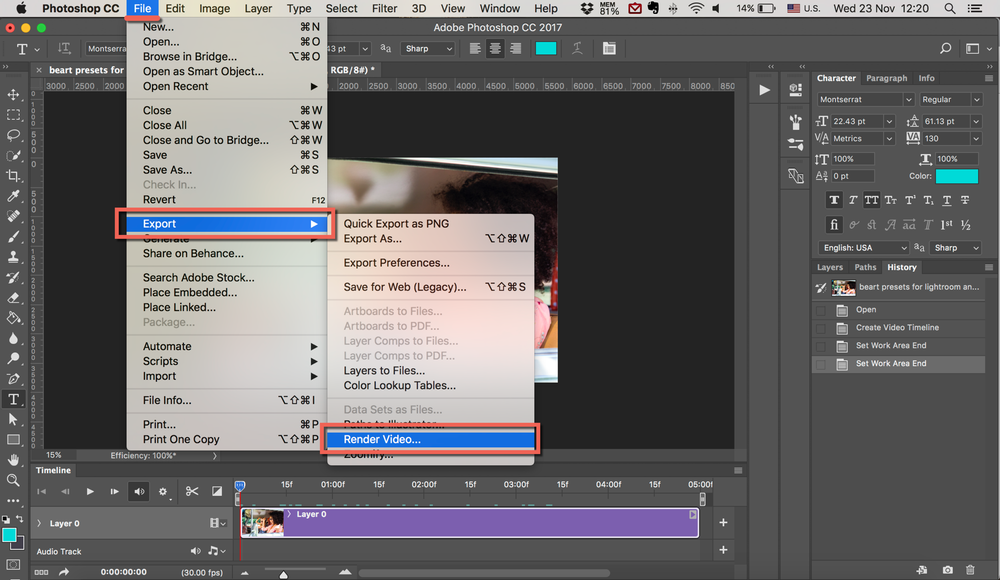
Task: Click the timeline playhead marker
Action: (x=240, y=486)
